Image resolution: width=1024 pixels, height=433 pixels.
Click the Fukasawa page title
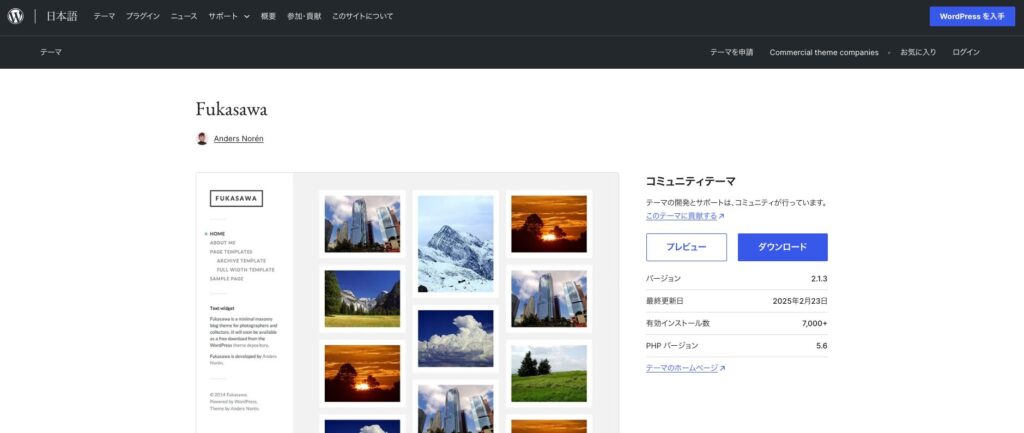[231, 109]
